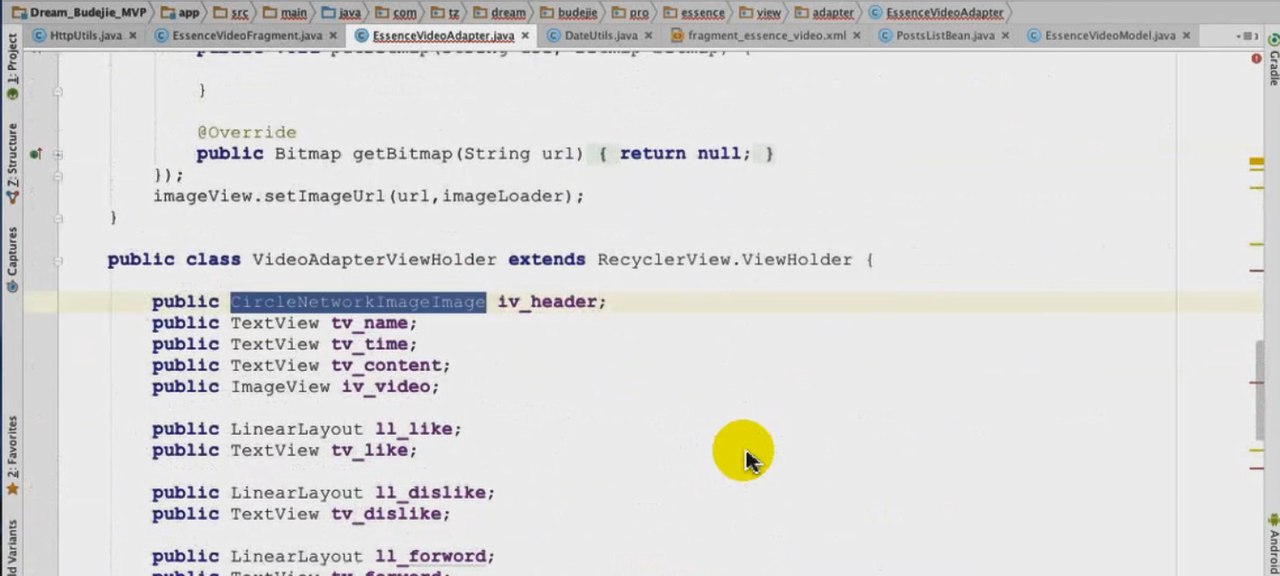Click the src folder breadcrumb
The width and height of the screenshot is (1280, 576).
(x=233, y=13)
